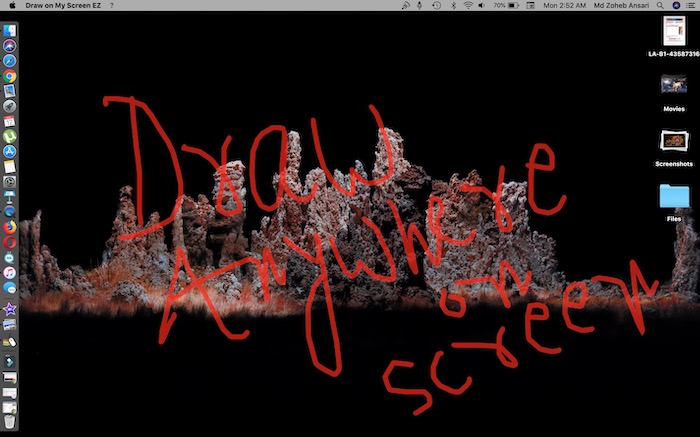Toggle the Wi-Fi status menu

468,6
